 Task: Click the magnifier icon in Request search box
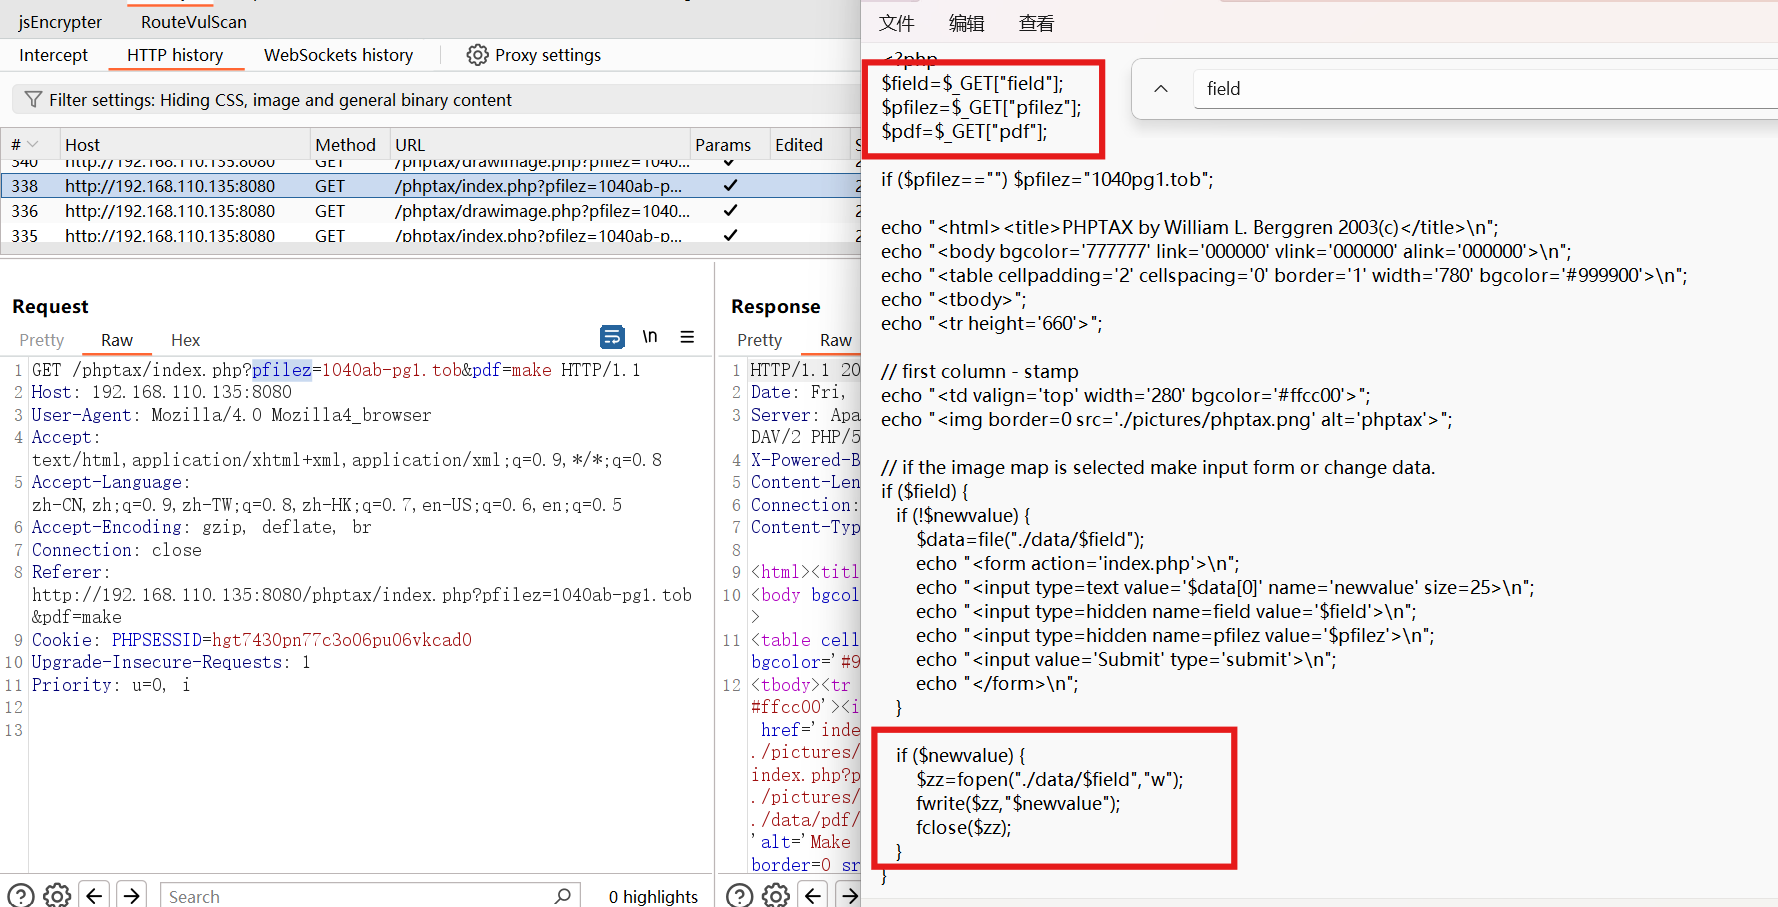(x=563, y=895)
